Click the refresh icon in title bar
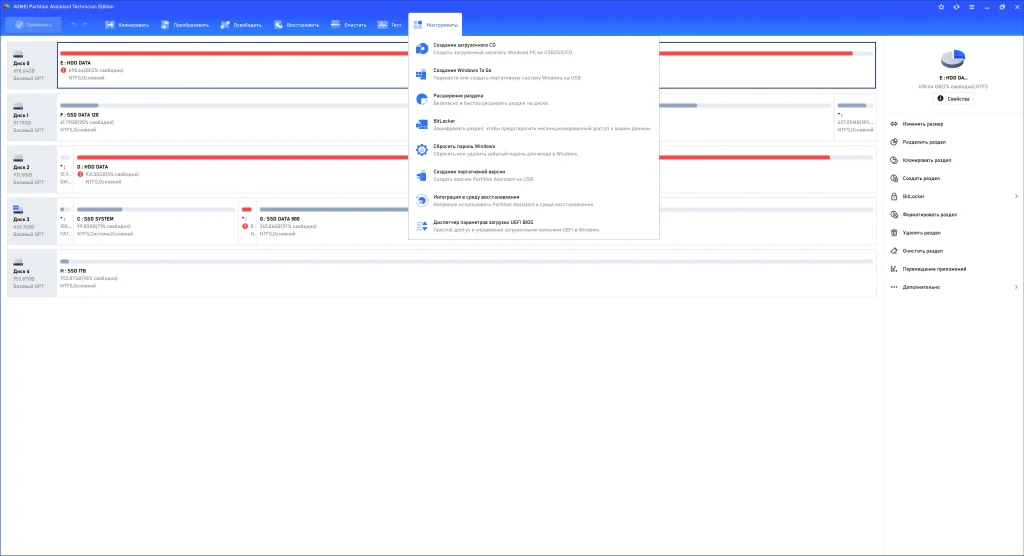This screenshot has height=556, width=1024. (956, 7)
